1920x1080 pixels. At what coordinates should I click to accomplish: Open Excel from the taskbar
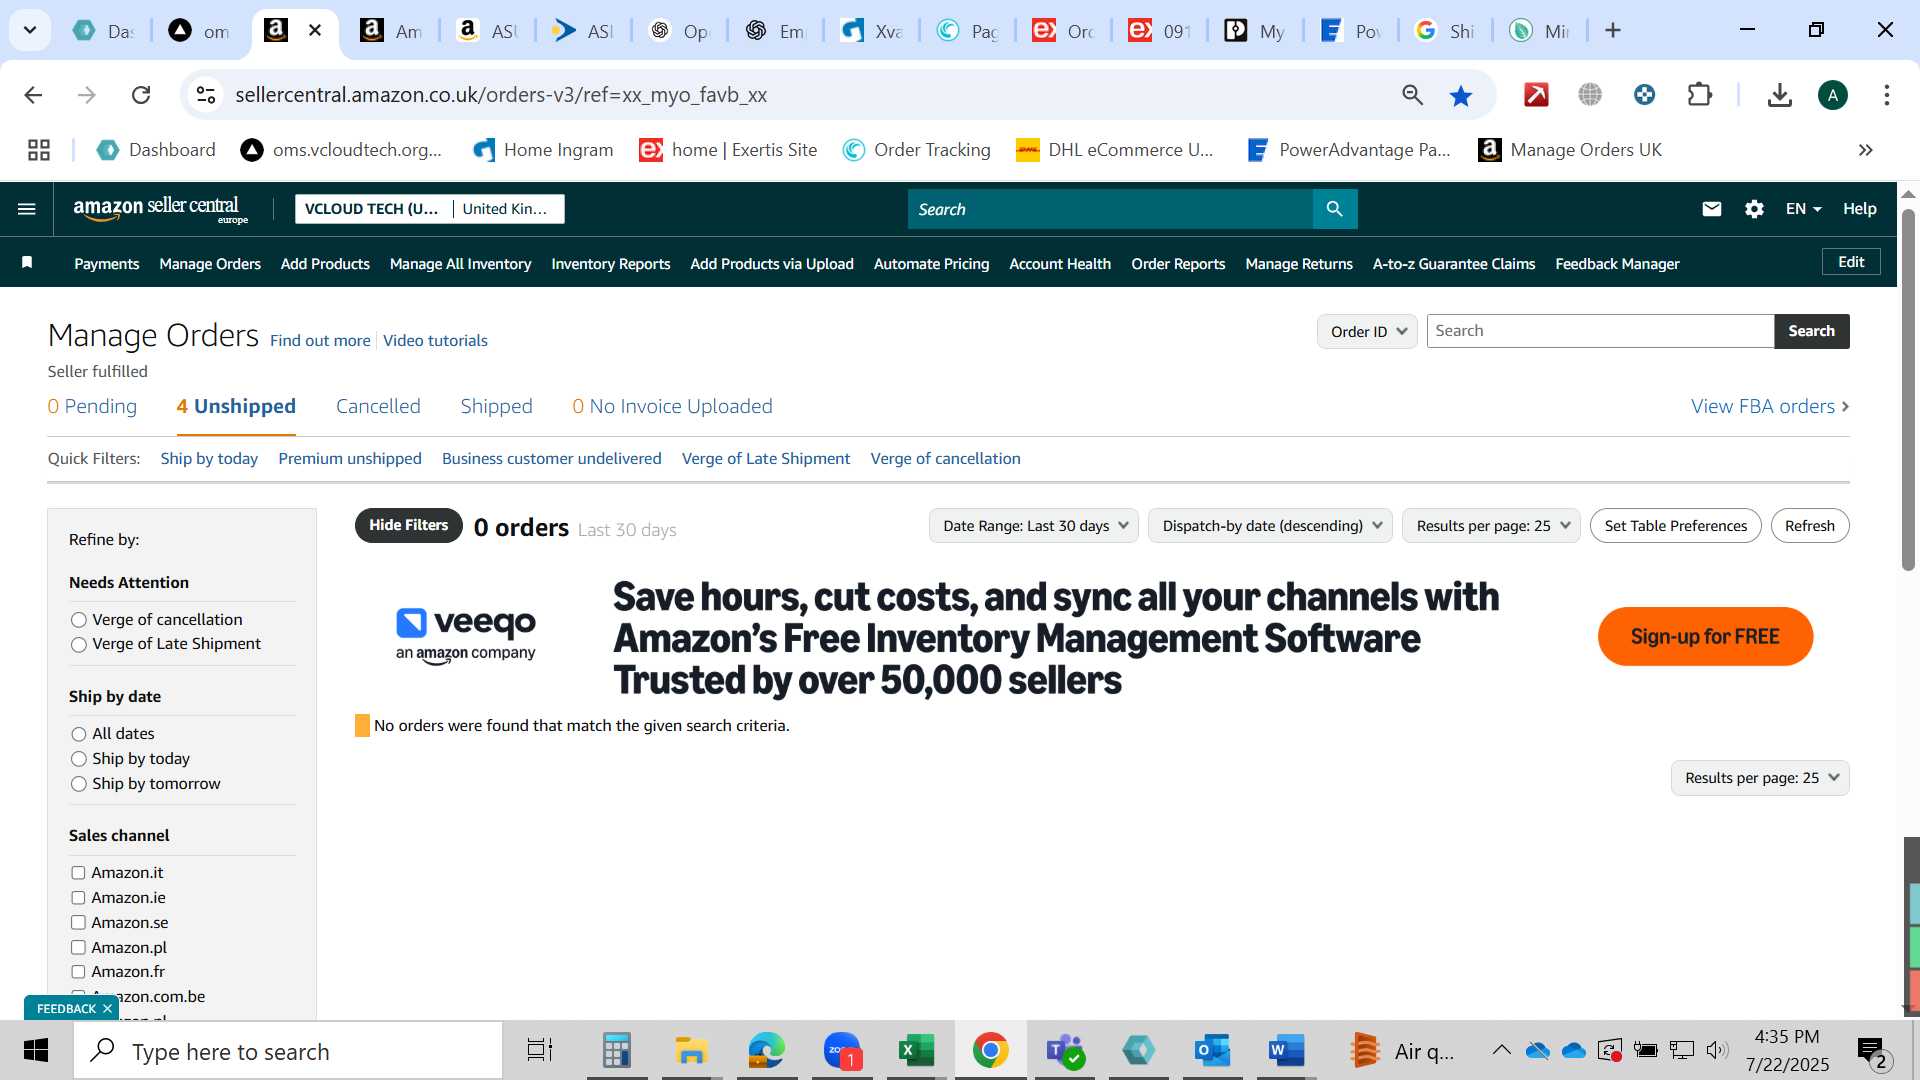(x=915, y=1051)
